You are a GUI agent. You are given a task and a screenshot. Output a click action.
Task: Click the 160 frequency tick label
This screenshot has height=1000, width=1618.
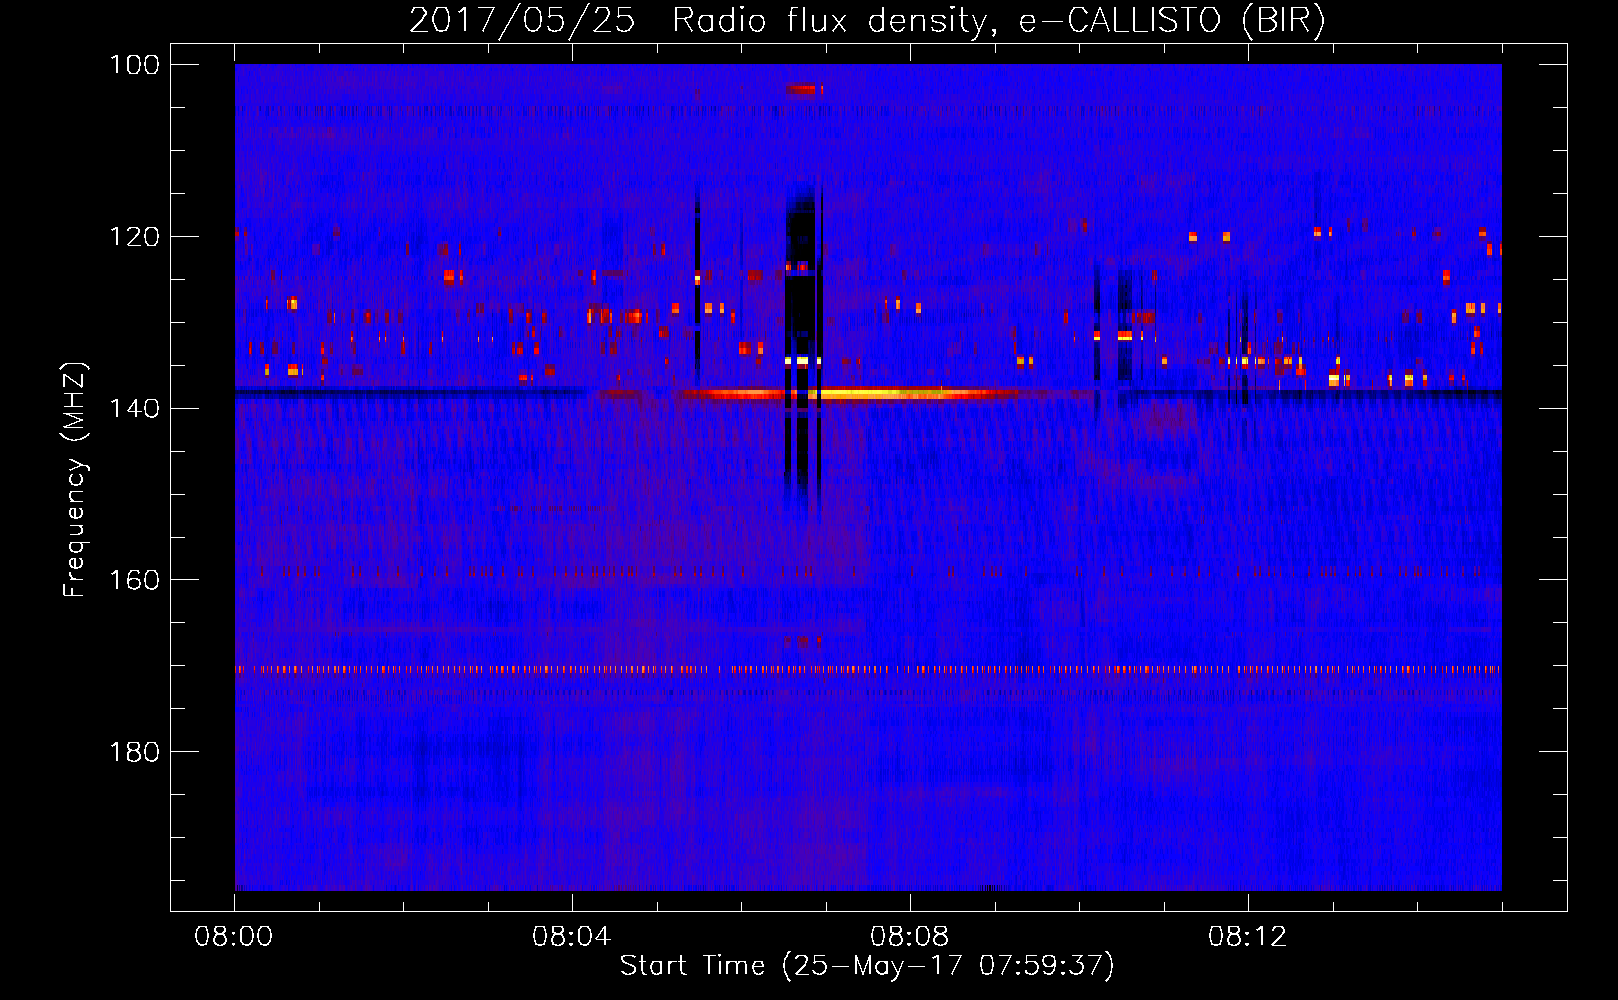coord(135,580)
